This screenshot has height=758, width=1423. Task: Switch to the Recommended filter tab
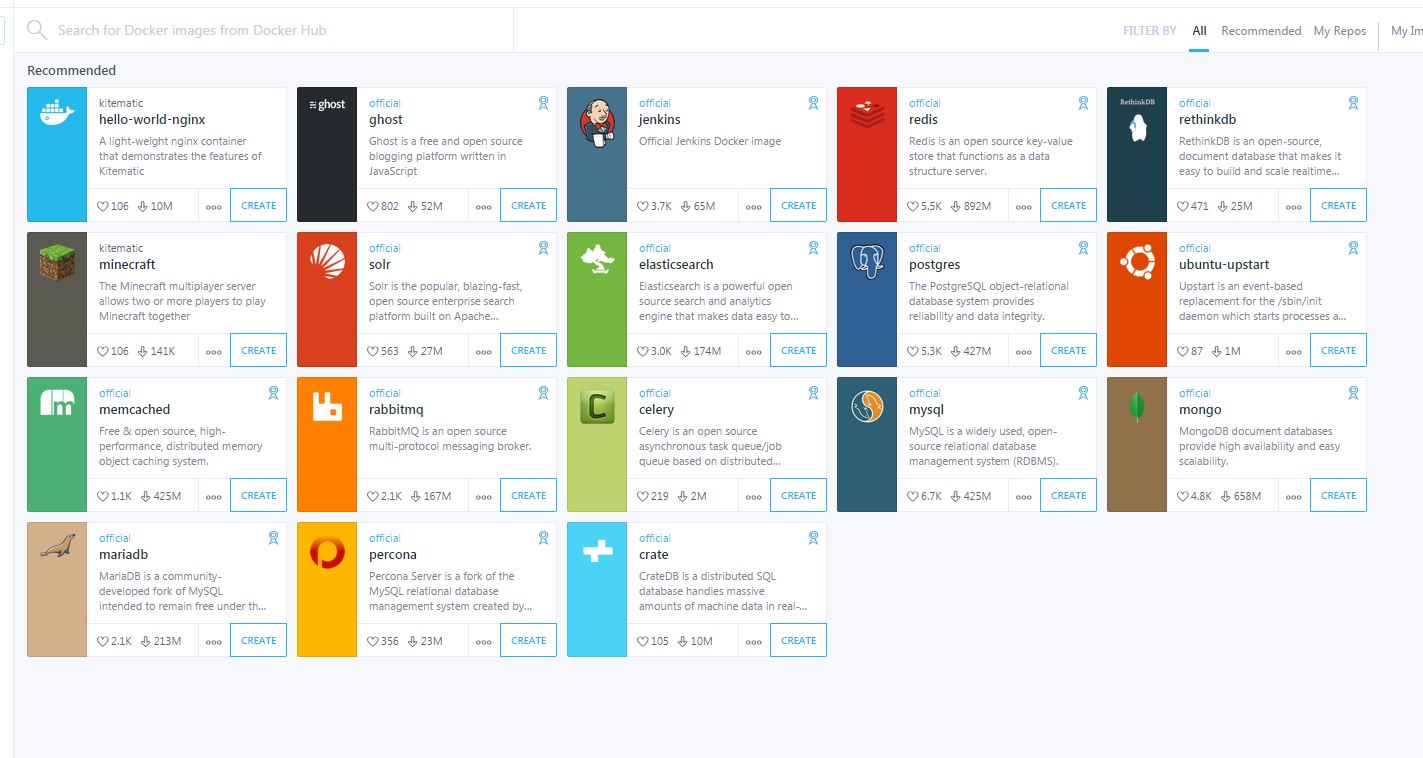coord(1261,31)
